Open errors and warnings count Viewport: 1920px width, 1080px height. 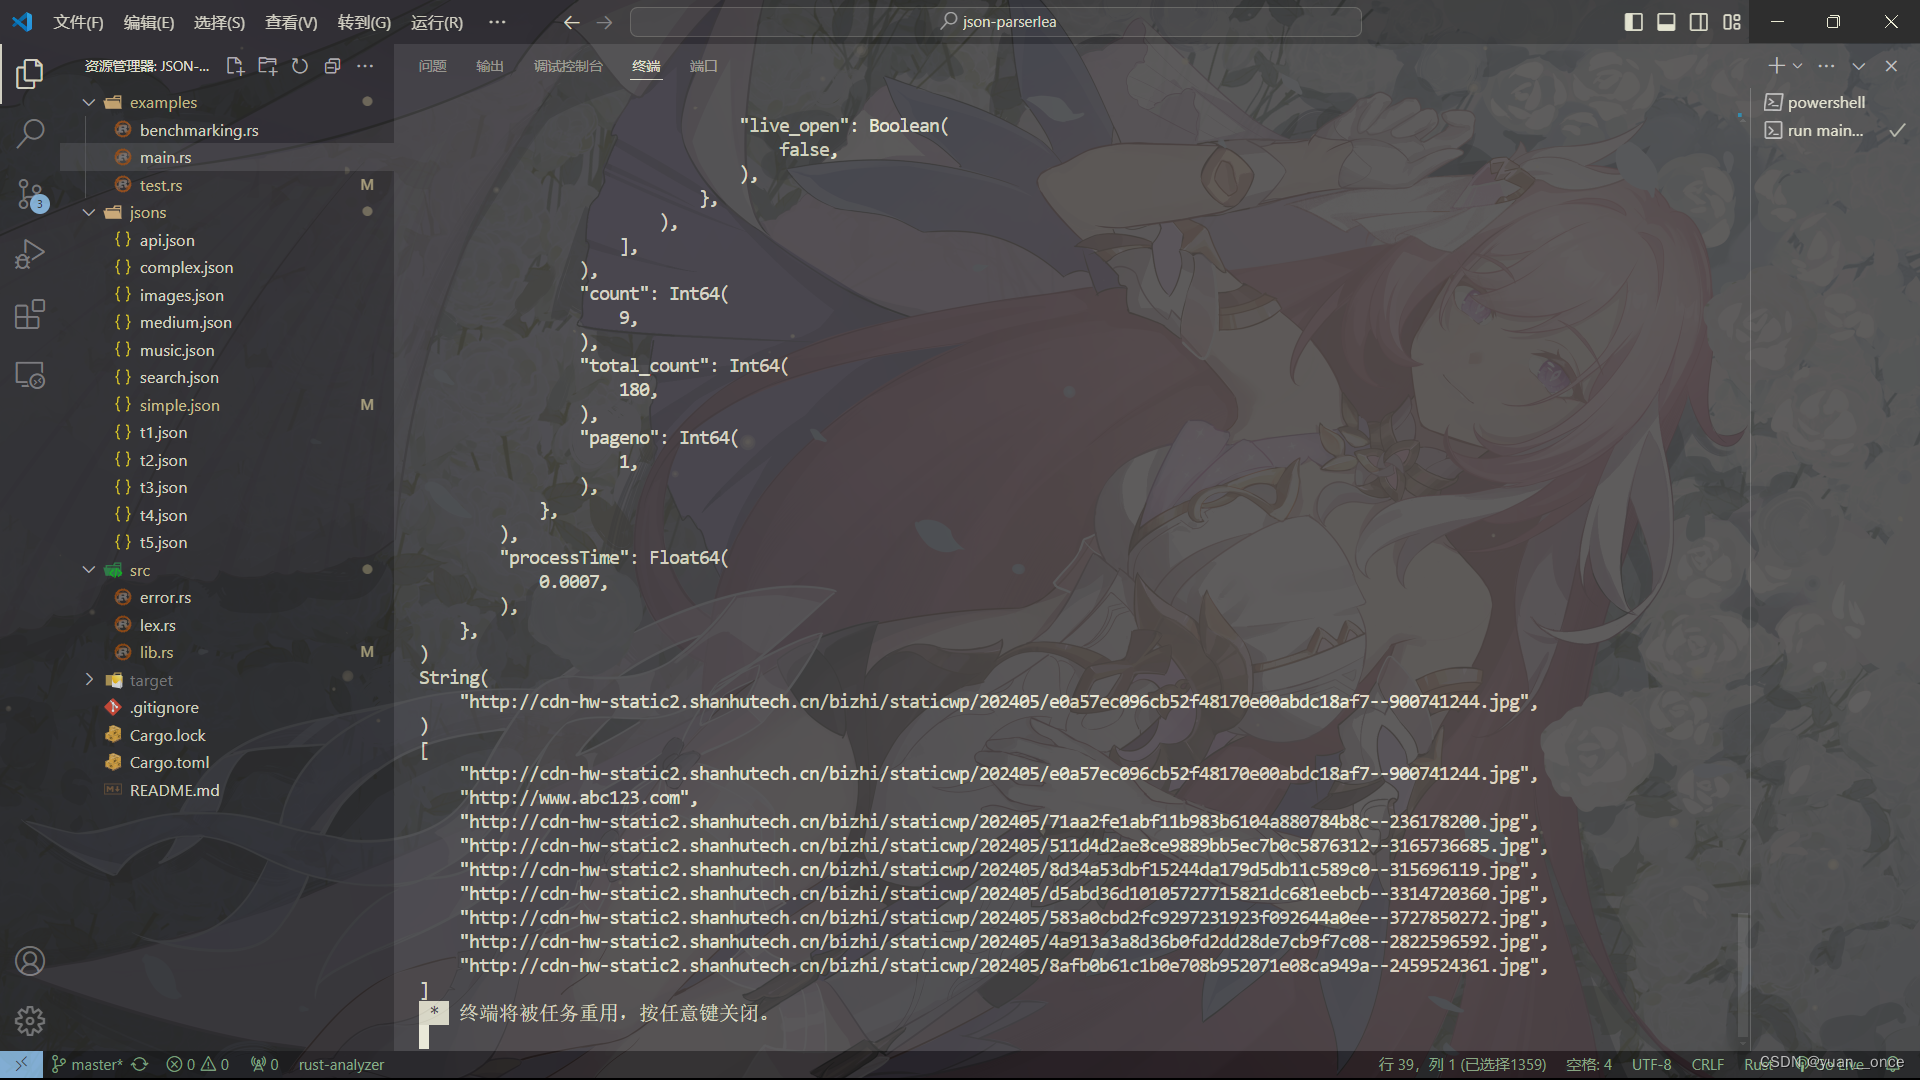coord(198,1064)
